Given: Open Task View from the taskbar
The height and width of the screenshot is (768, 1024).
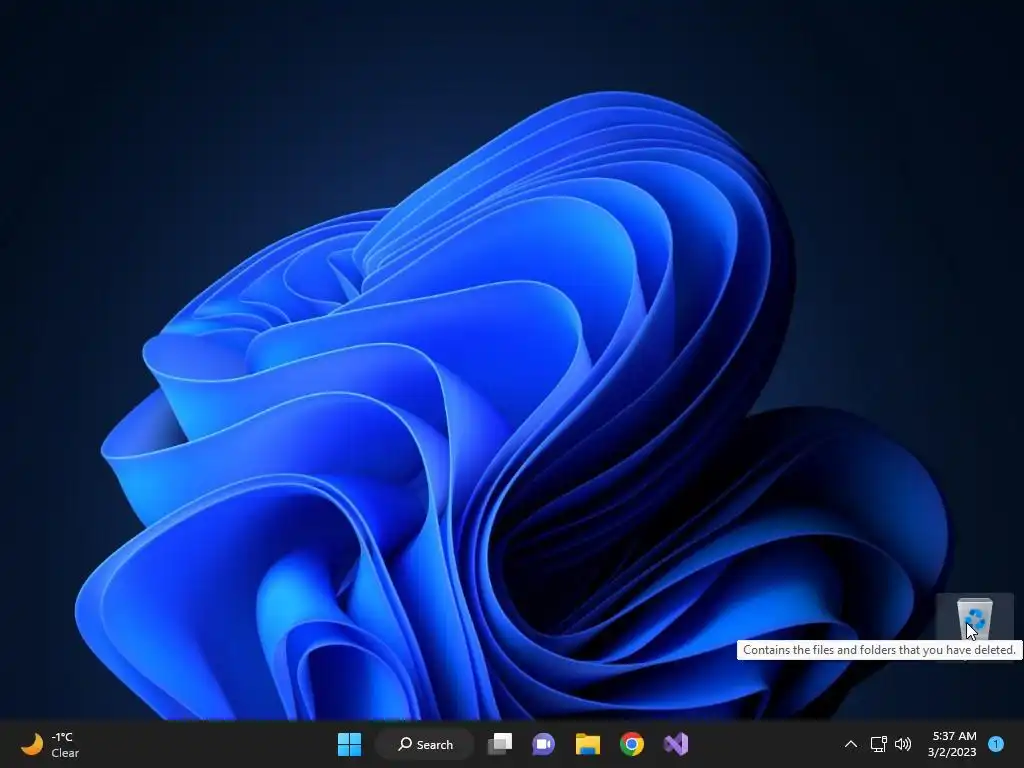Looking at the screenshot, I should pyautogui.click(x=500, y=744).
